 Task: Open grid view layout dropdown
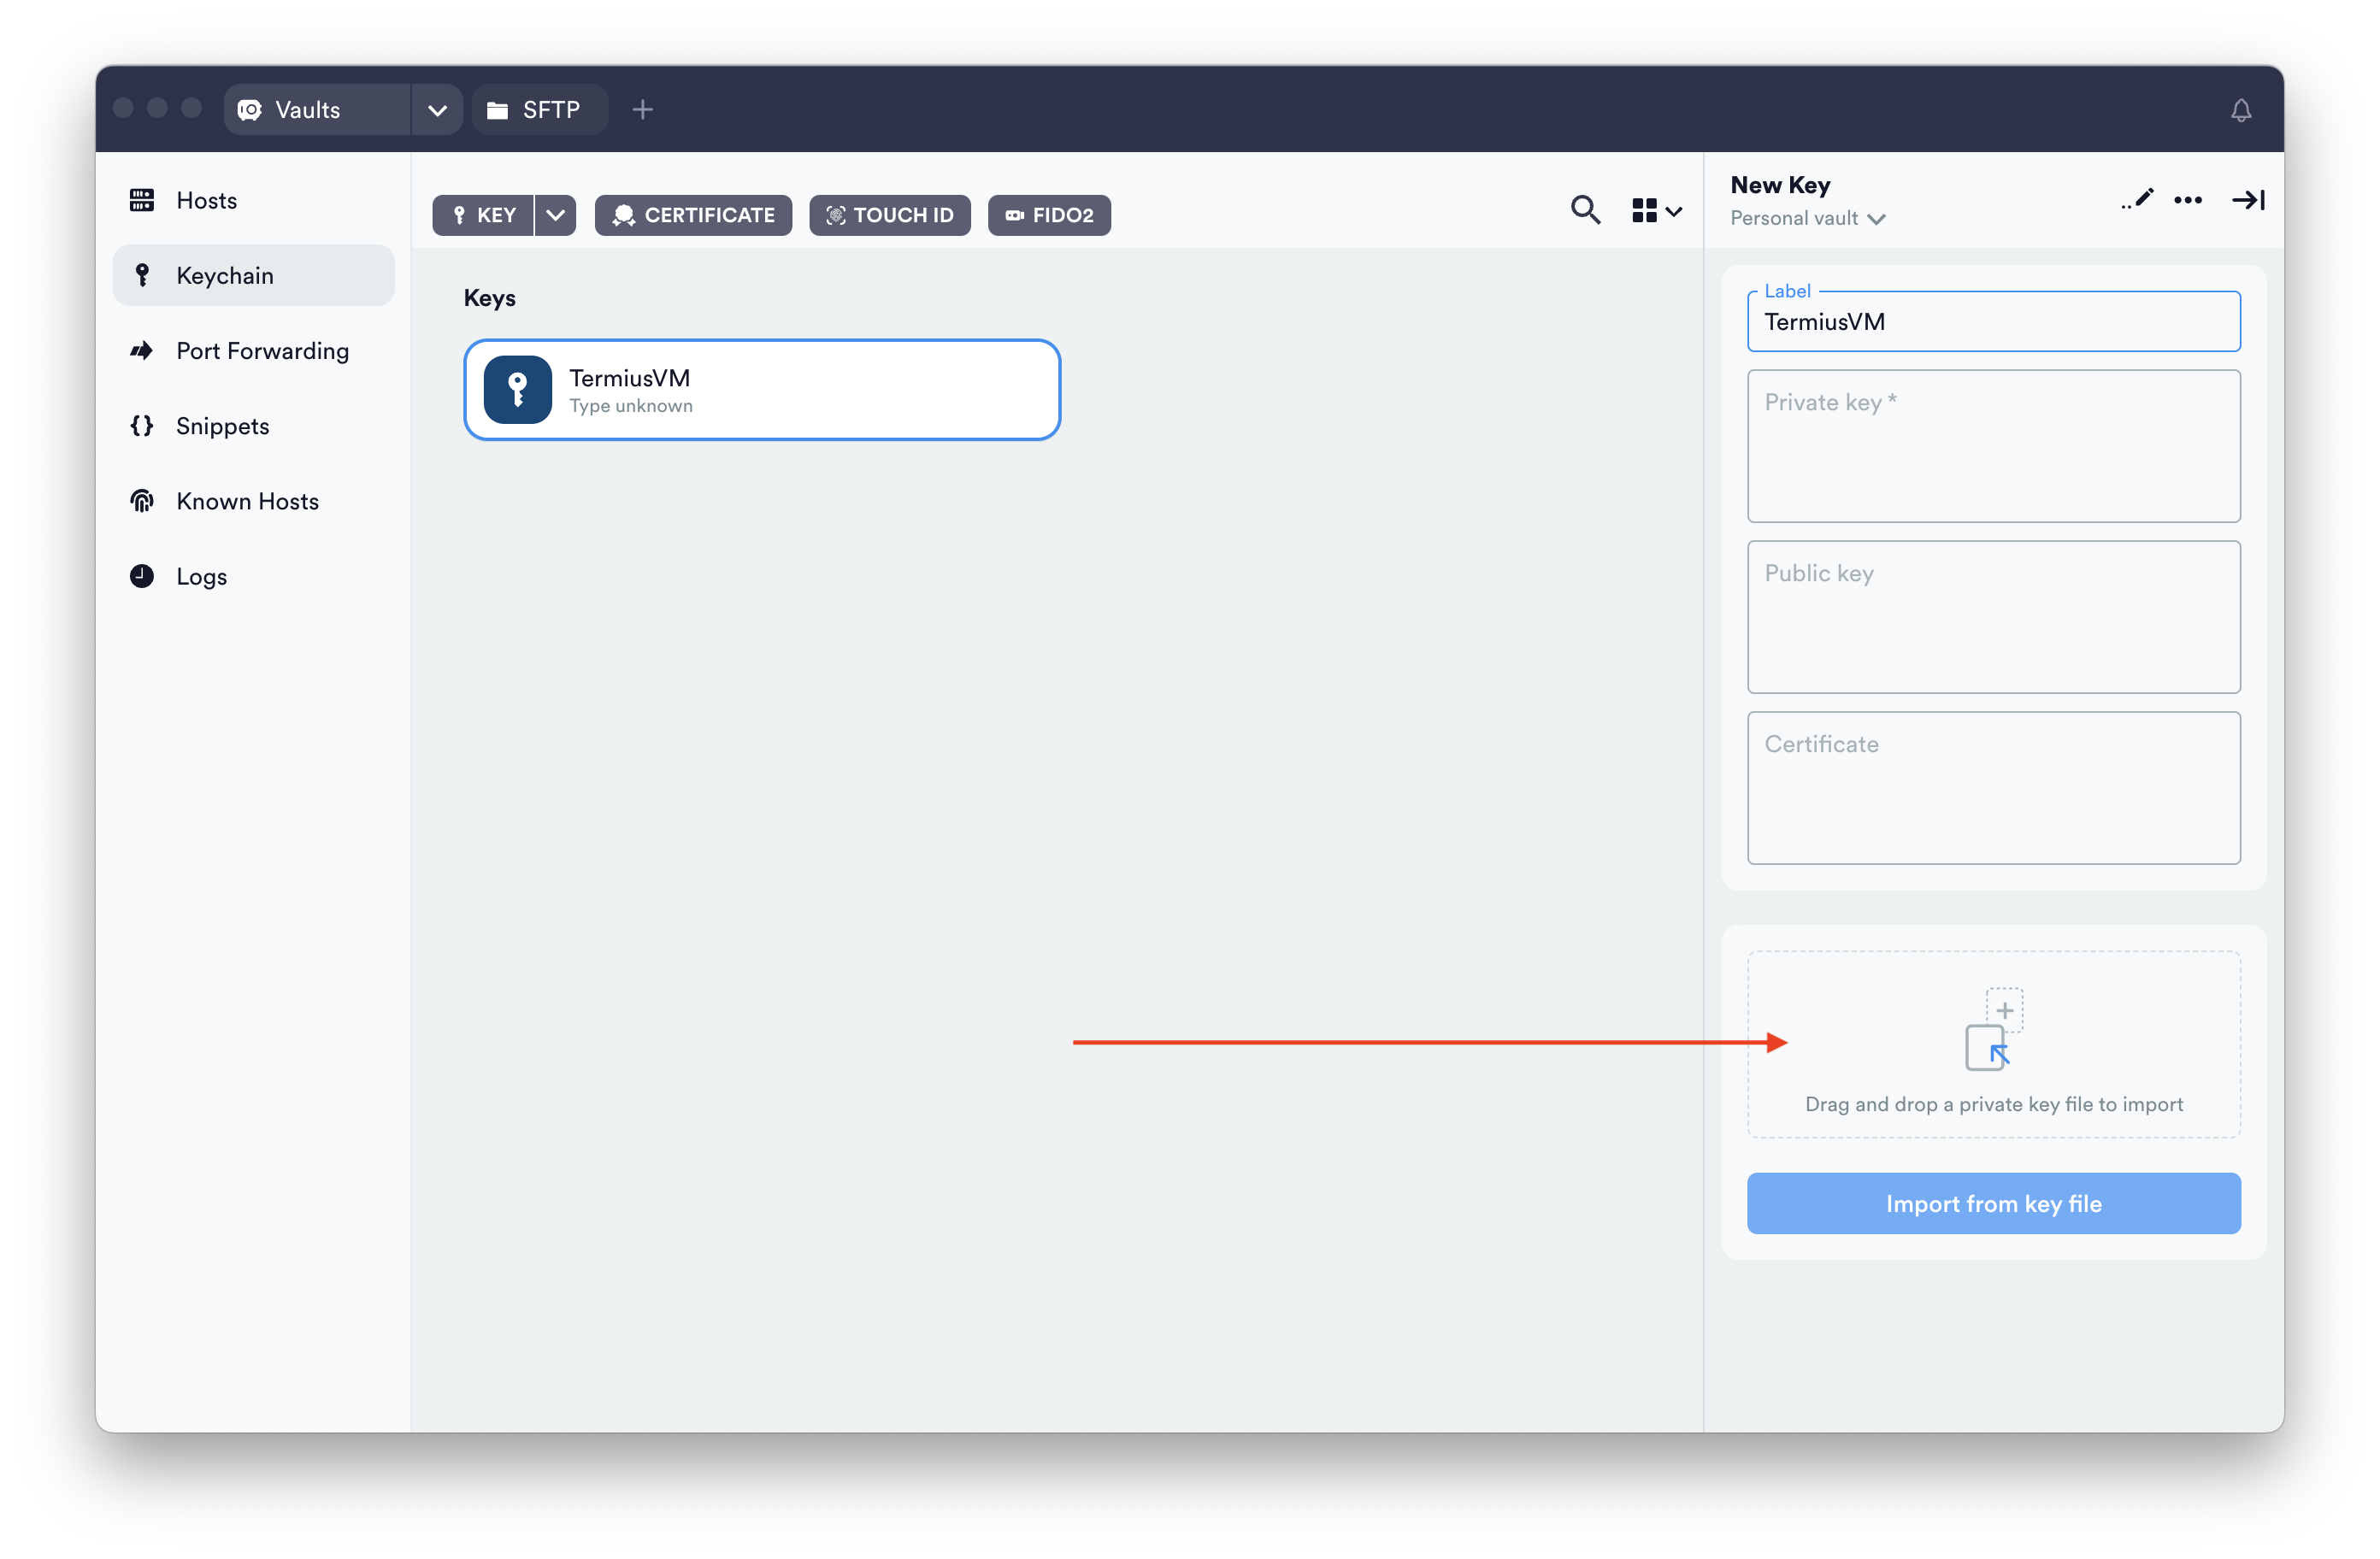[x=1656, y=210]
